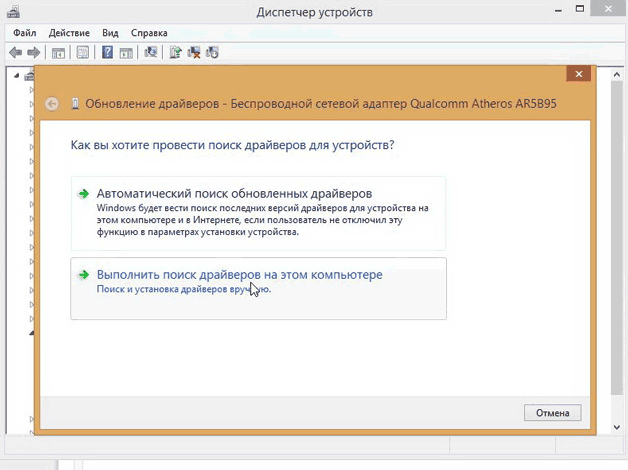
Task: Click the uninstall device toolbar icon
Action: [194, 52]
